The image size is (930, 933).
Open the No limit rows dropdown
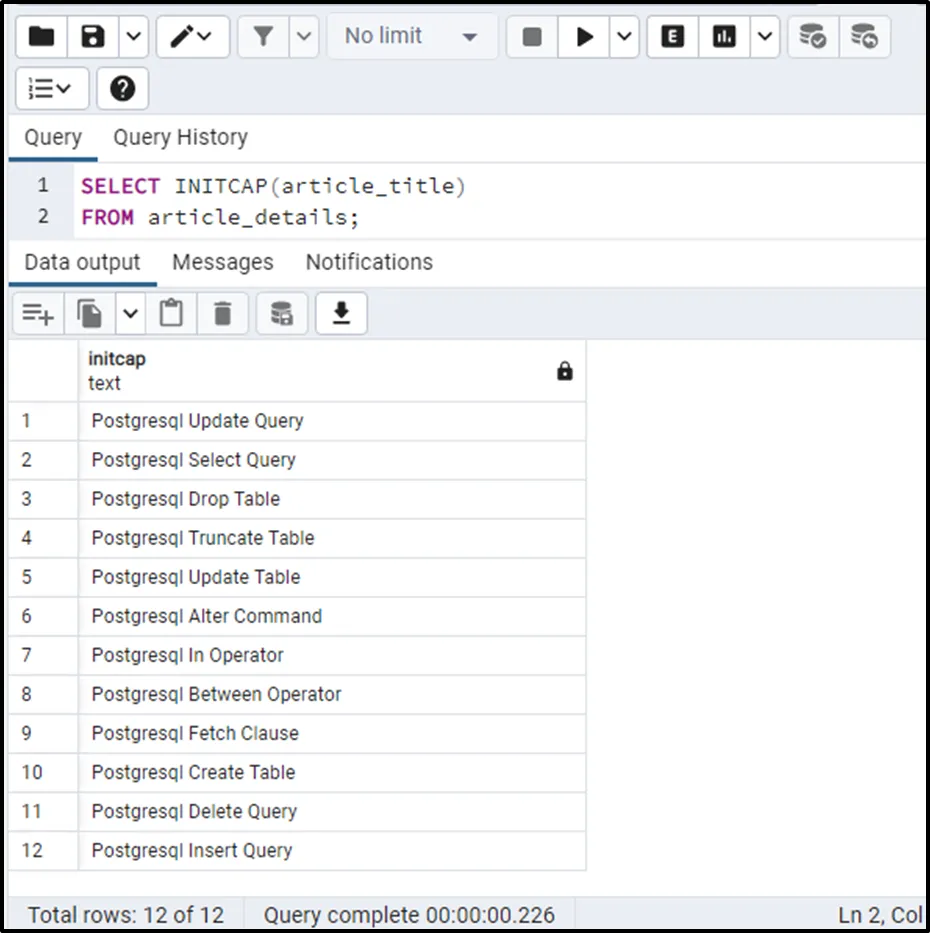(411, 37)
